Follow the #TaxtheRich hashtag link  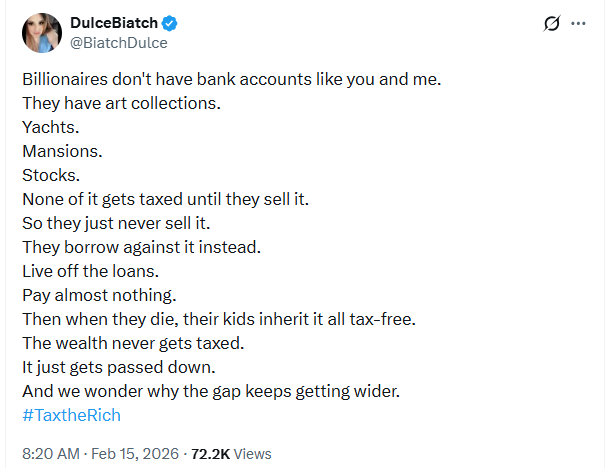pyautogui.click(x=71, y=414)
